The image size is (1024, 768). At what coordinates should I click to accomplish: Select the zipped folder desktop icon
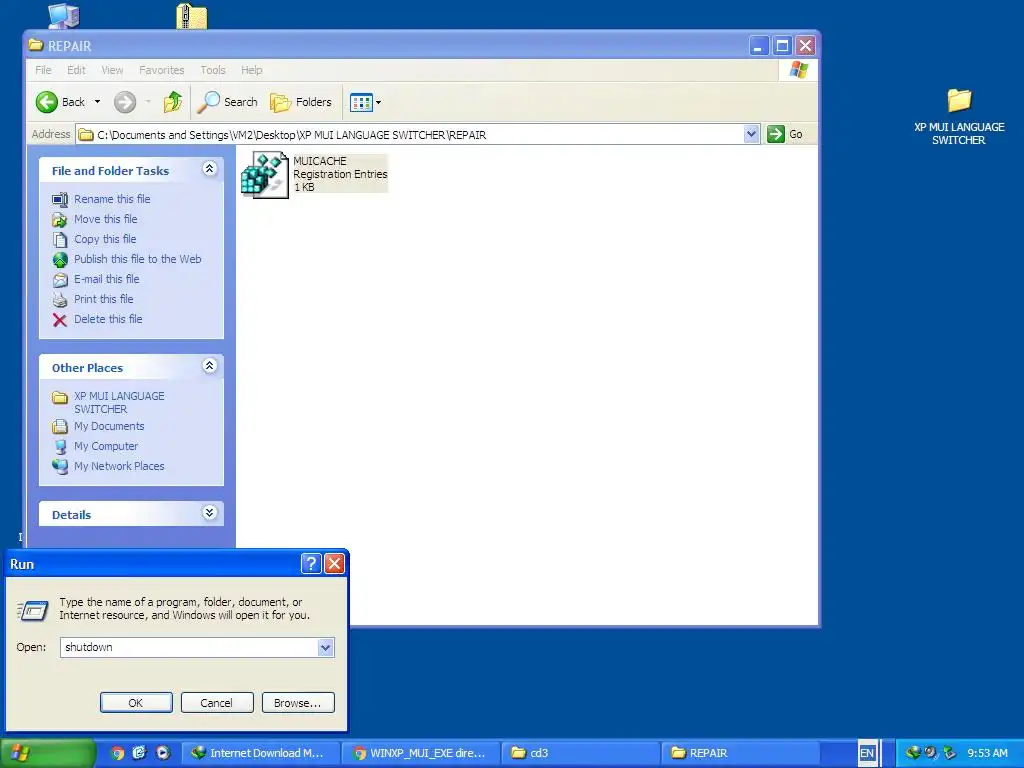[191, 16]
